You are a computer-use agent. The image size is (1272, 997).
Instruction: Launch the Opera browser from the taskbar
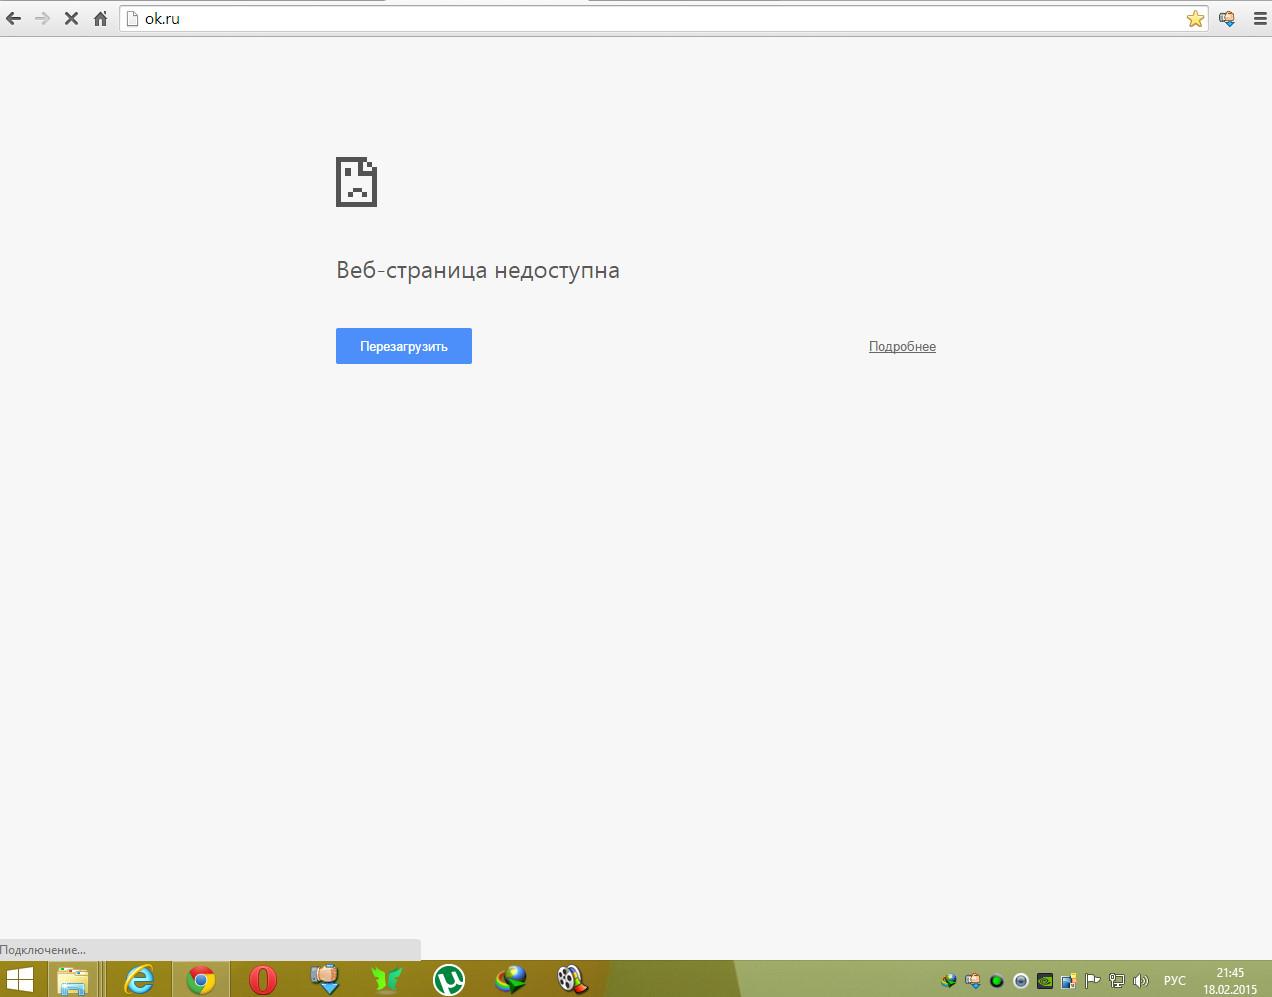(263, 979)
